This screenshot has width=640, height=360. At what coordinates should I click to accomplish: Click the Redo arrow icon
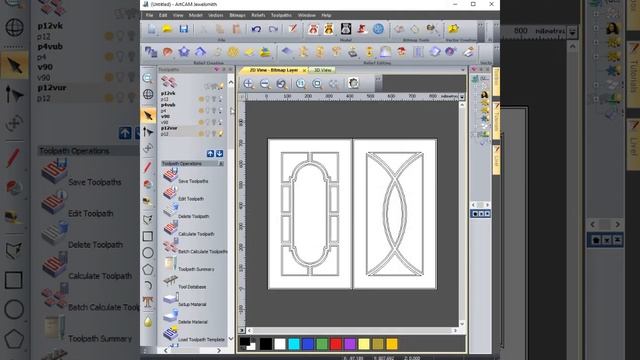[273, 29]
